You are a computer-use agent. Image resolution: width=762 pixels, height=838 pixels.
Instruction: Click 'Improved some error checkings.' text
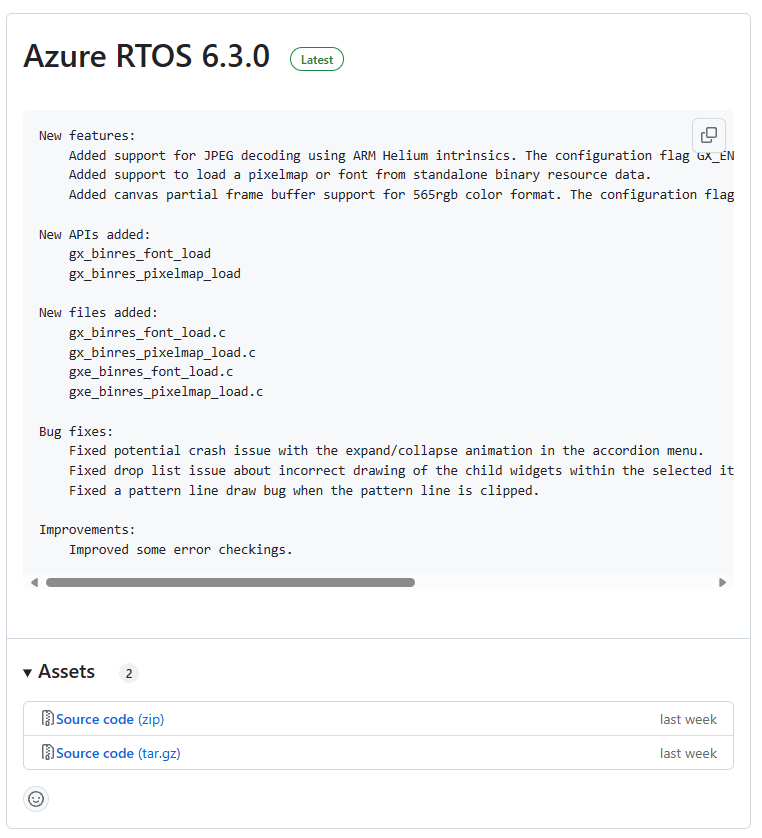pos(181,550)
